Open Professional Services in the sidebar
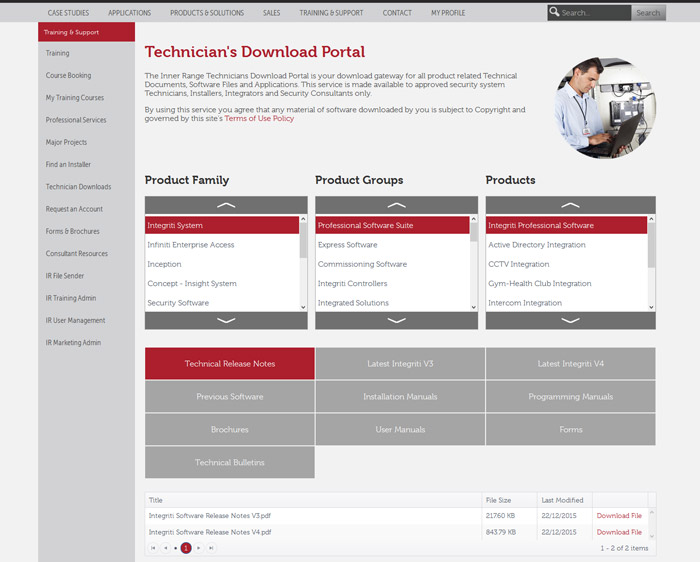 tap(76, 120)
